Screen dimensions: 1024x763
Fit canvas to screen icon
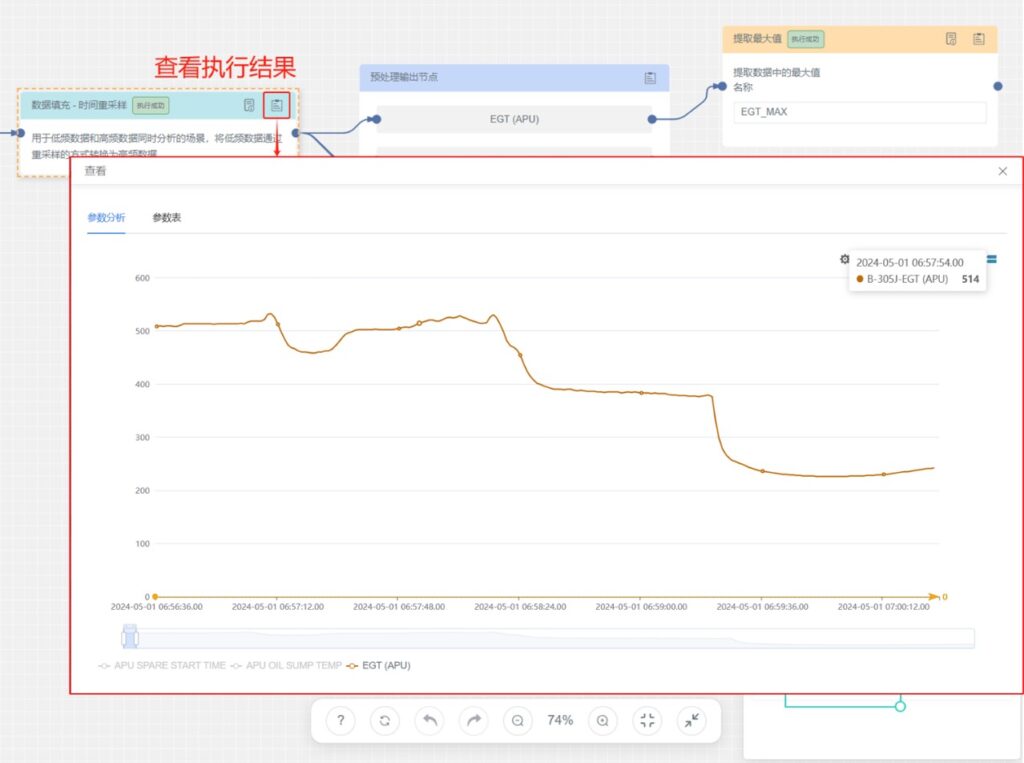647,721
